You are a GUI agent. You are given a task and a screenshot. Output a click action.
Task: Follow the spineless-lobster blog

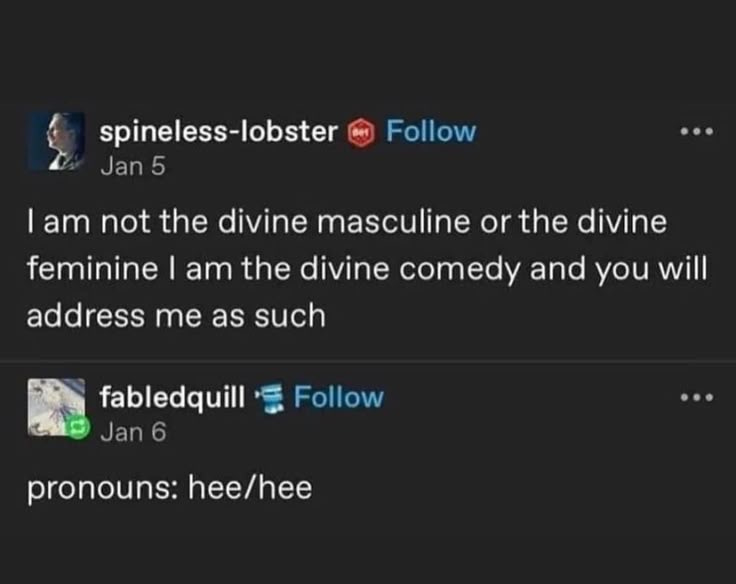pyautogui.click(x=431, y=131)
